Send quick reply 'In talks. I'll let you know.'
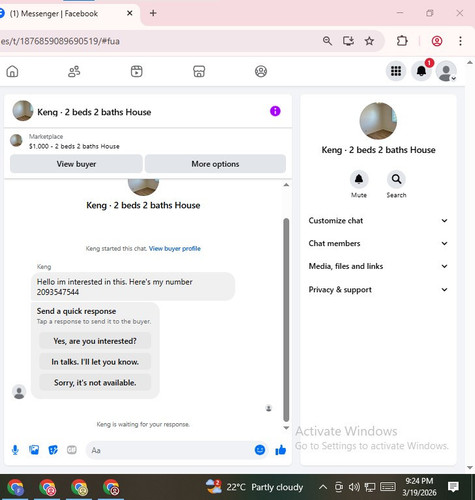The width and height of the screenshot is (475, 500). point(95,362)
